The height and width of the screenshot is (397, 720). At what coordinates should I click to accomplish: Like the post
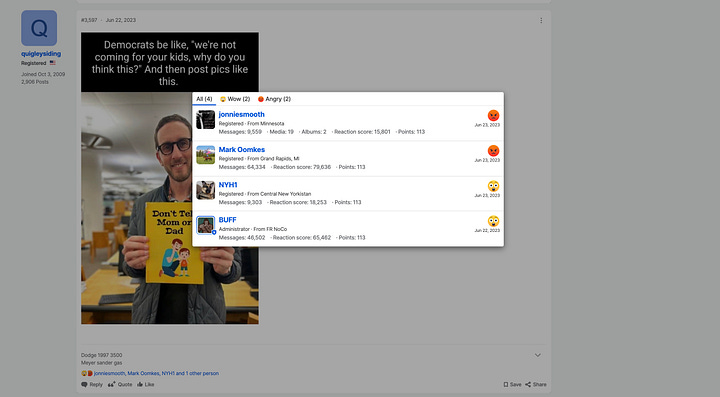coord(146,385)
